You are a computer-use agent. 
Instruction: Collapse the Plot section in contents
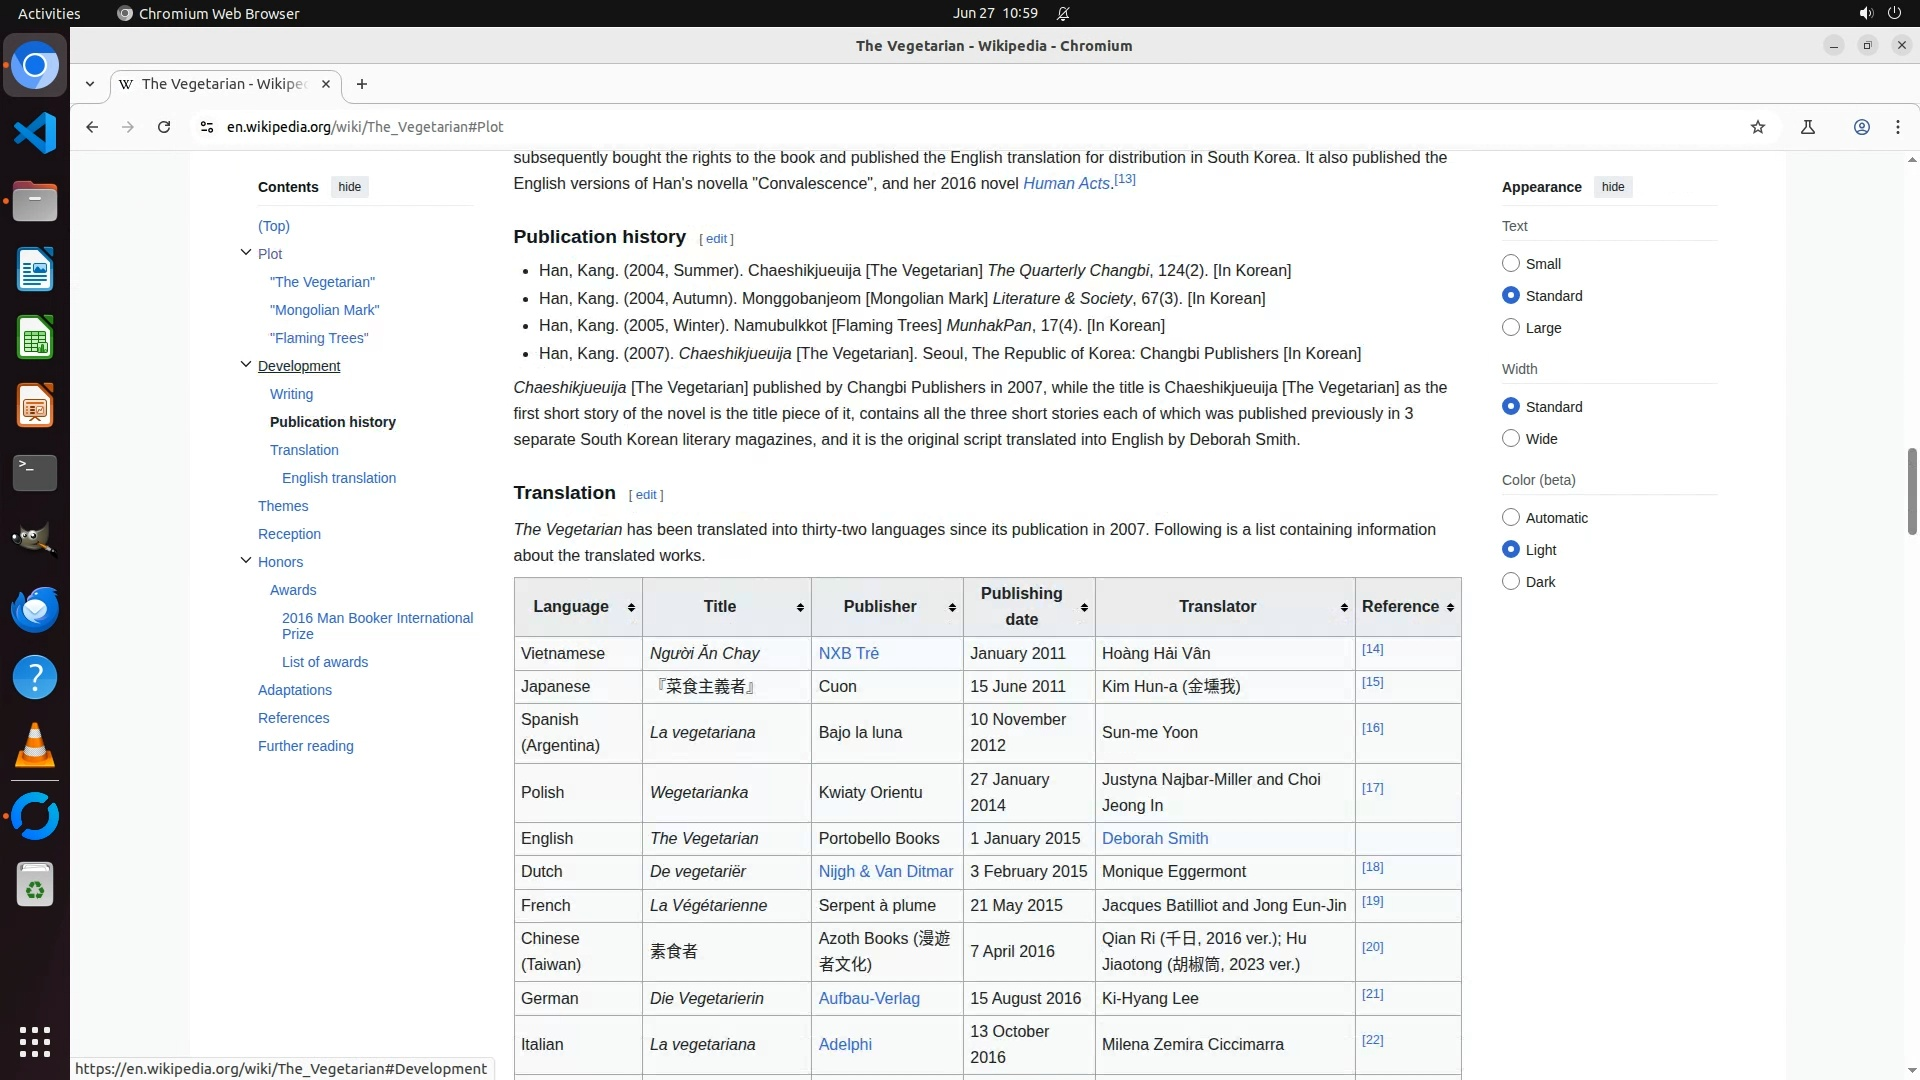pos(246,252)
